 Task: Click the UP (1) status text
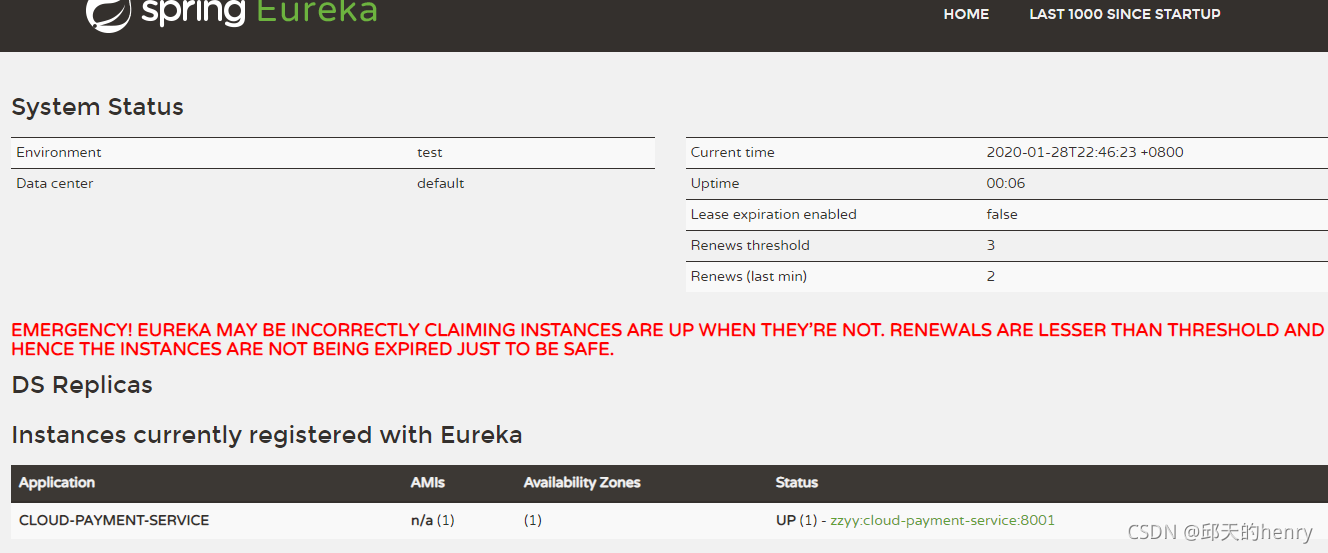[x=796, y=520]
